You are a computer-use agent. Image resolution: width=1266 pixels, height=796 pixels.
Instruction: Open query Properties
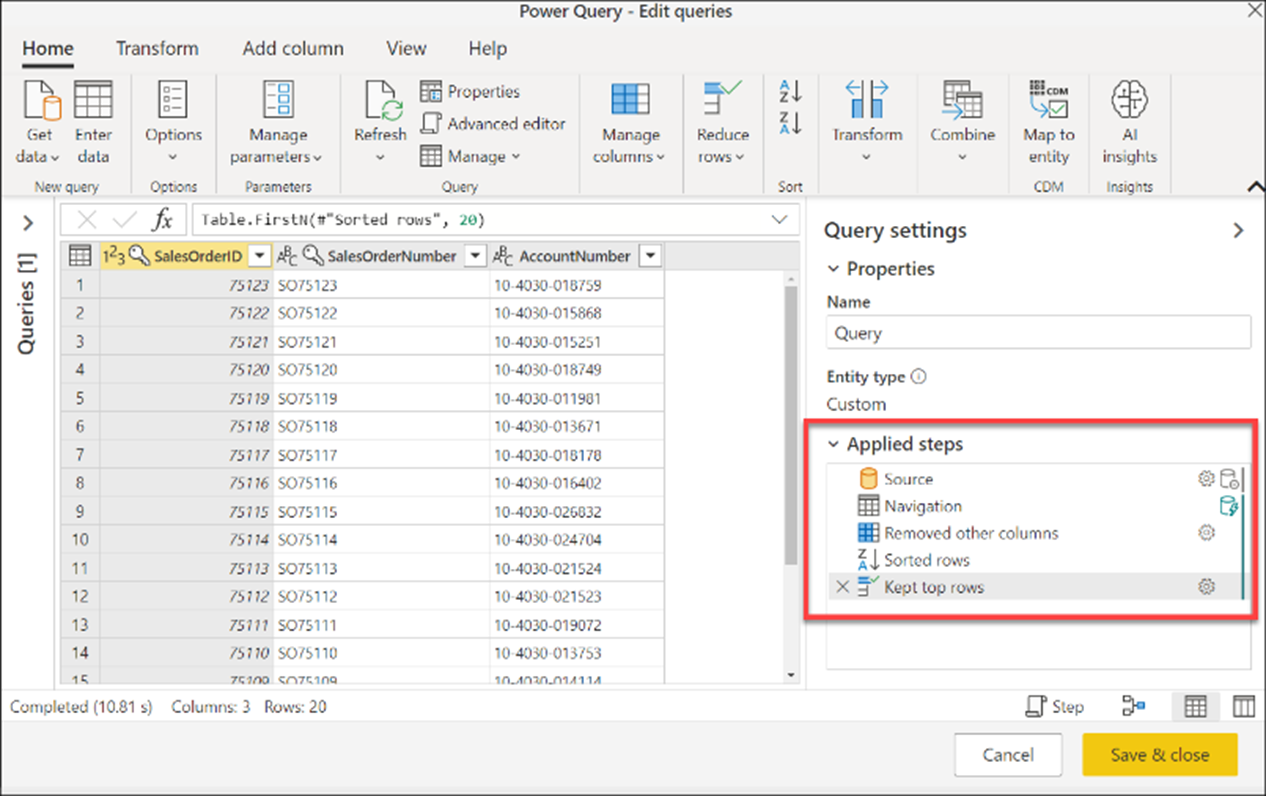[470, 92]
